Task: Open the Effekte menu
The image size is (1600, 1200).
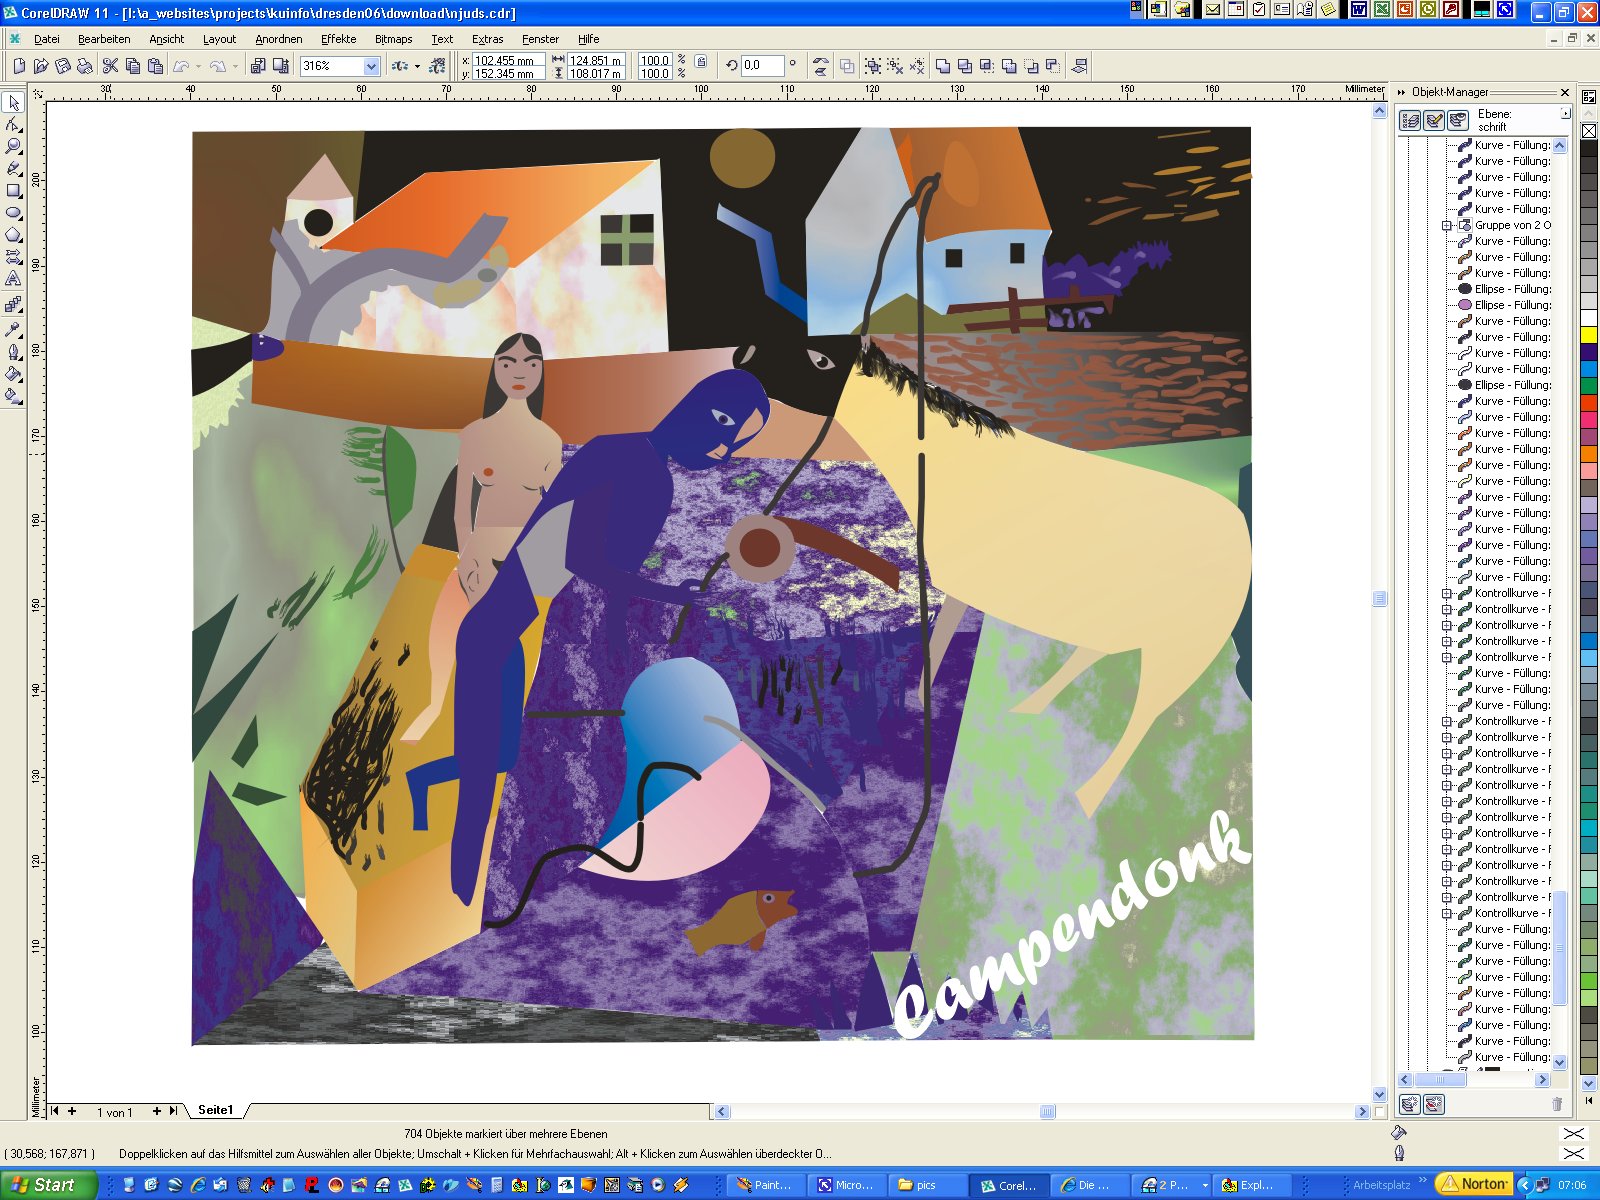Action: click(x=338, y=39)
